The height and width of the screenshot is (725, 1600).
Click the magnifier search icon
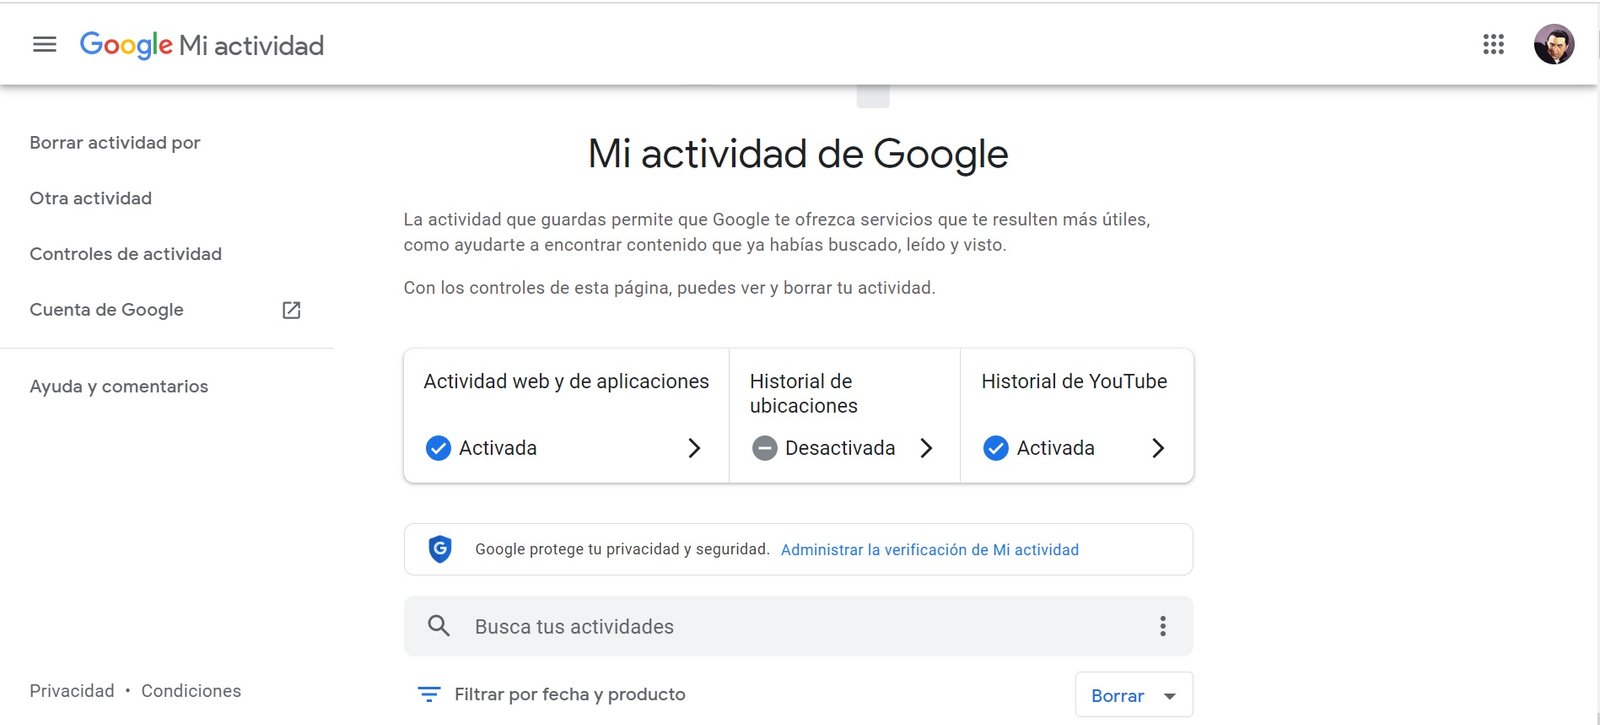point(438,626)
